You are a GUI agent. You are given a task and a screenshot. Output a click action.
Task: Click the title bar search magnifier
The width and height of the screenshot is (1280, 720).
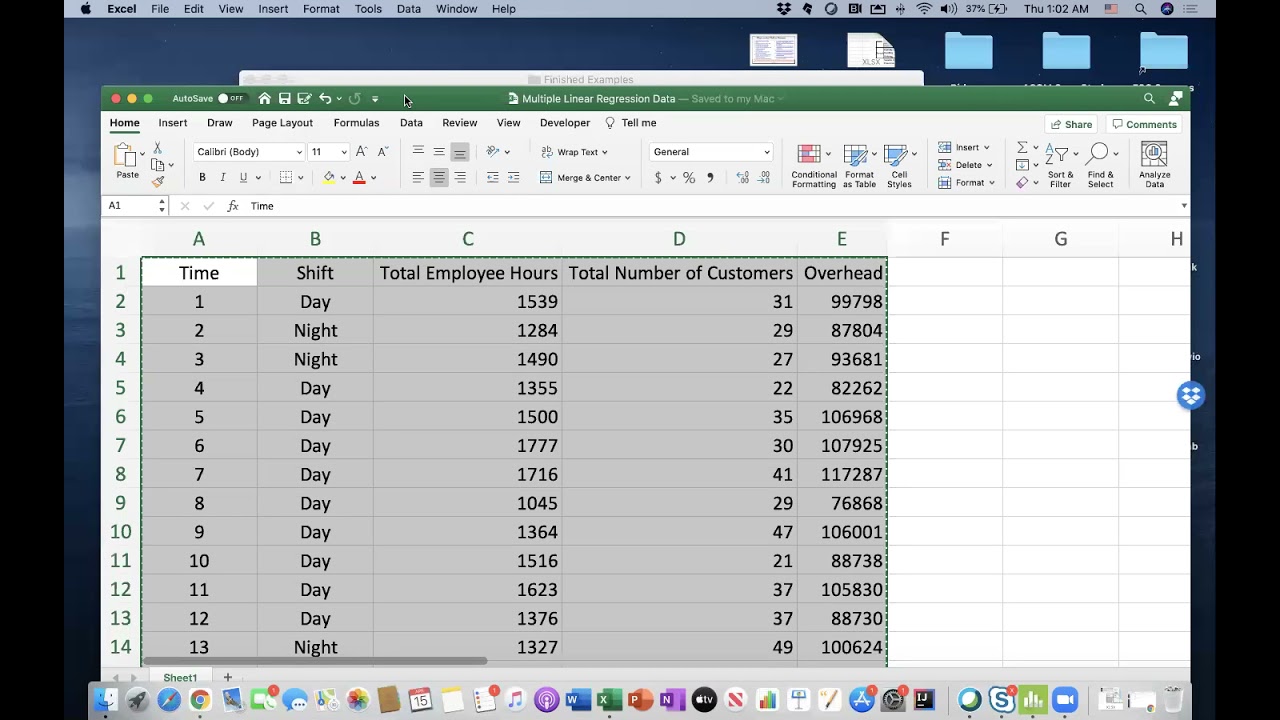pos(1149,99)
